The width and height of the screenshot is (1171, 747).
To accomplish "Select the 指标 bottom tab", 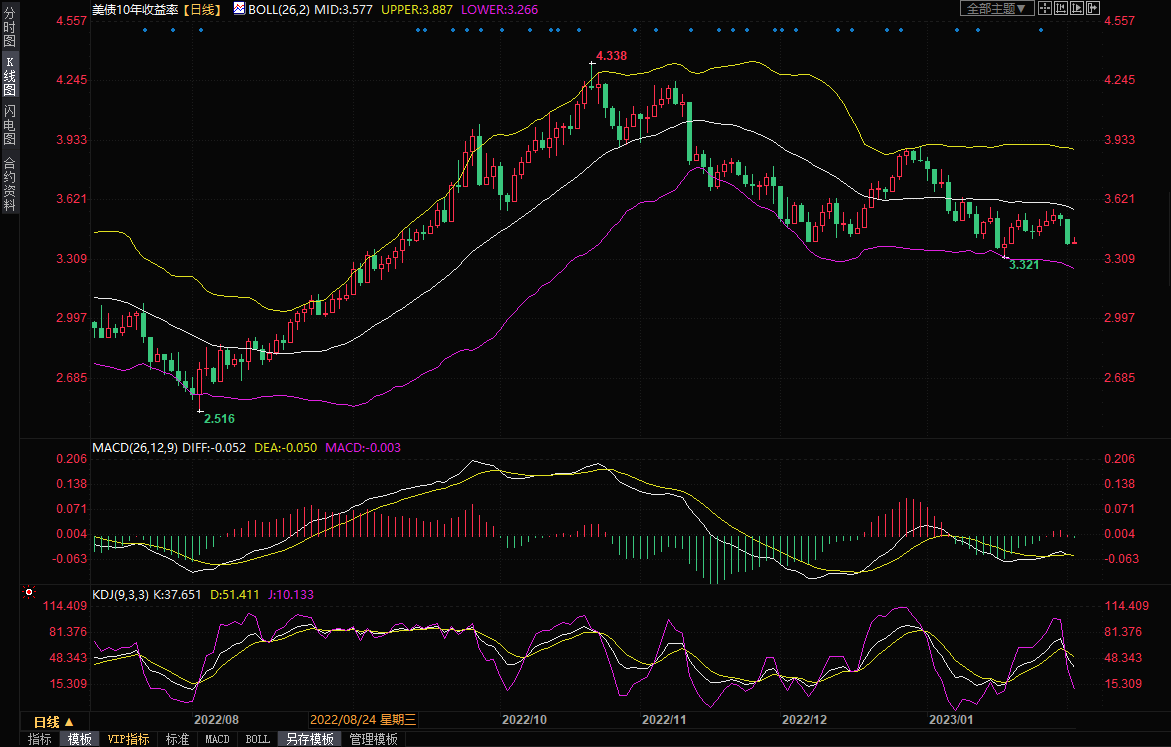I will (40, 739).
